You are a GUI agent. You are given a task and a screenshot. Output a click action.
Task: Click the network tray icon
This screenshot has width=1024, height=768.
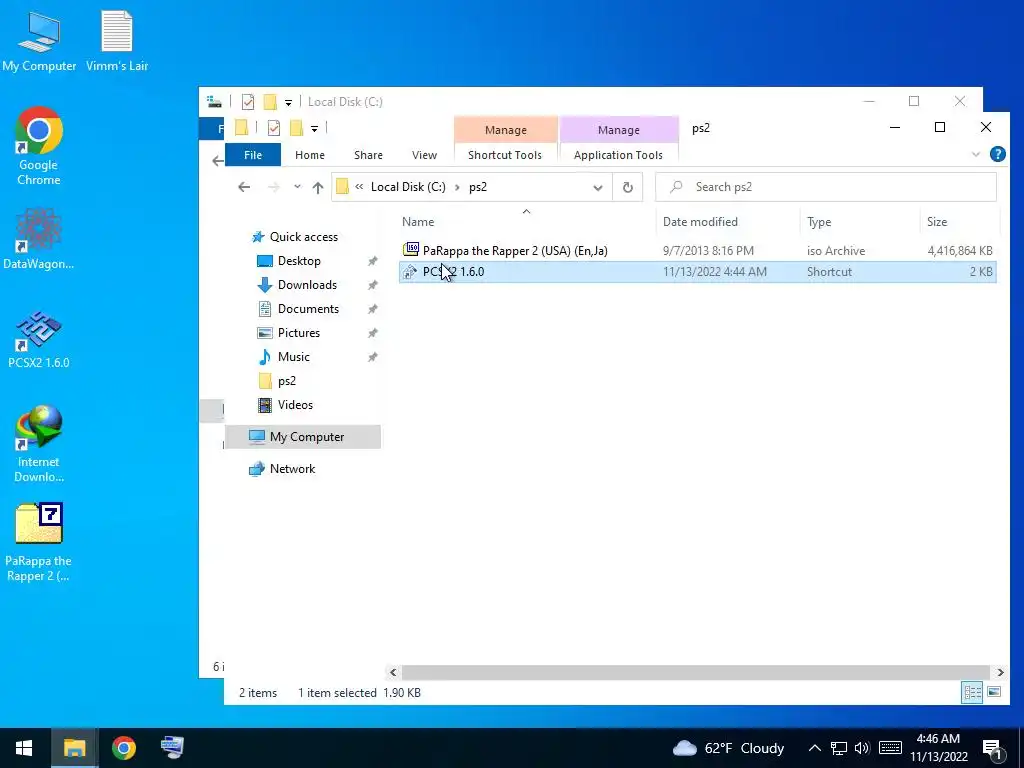[839, 748]
